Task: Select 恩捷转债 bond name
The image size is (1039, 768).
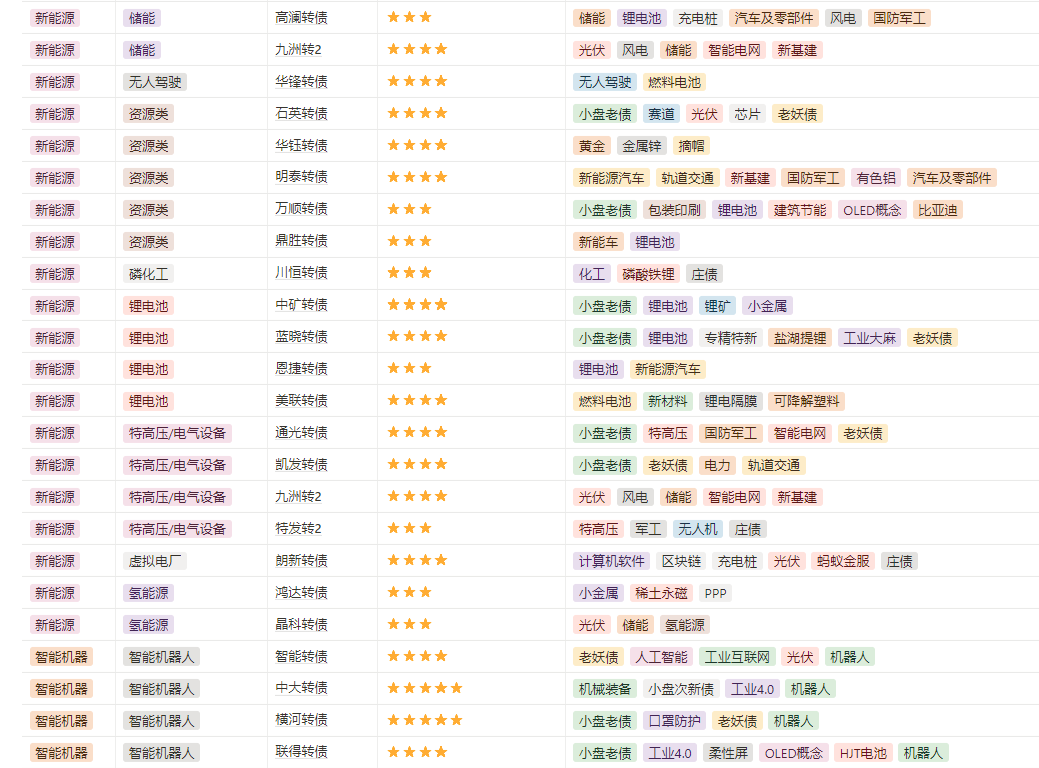Action: click(301, 368)
